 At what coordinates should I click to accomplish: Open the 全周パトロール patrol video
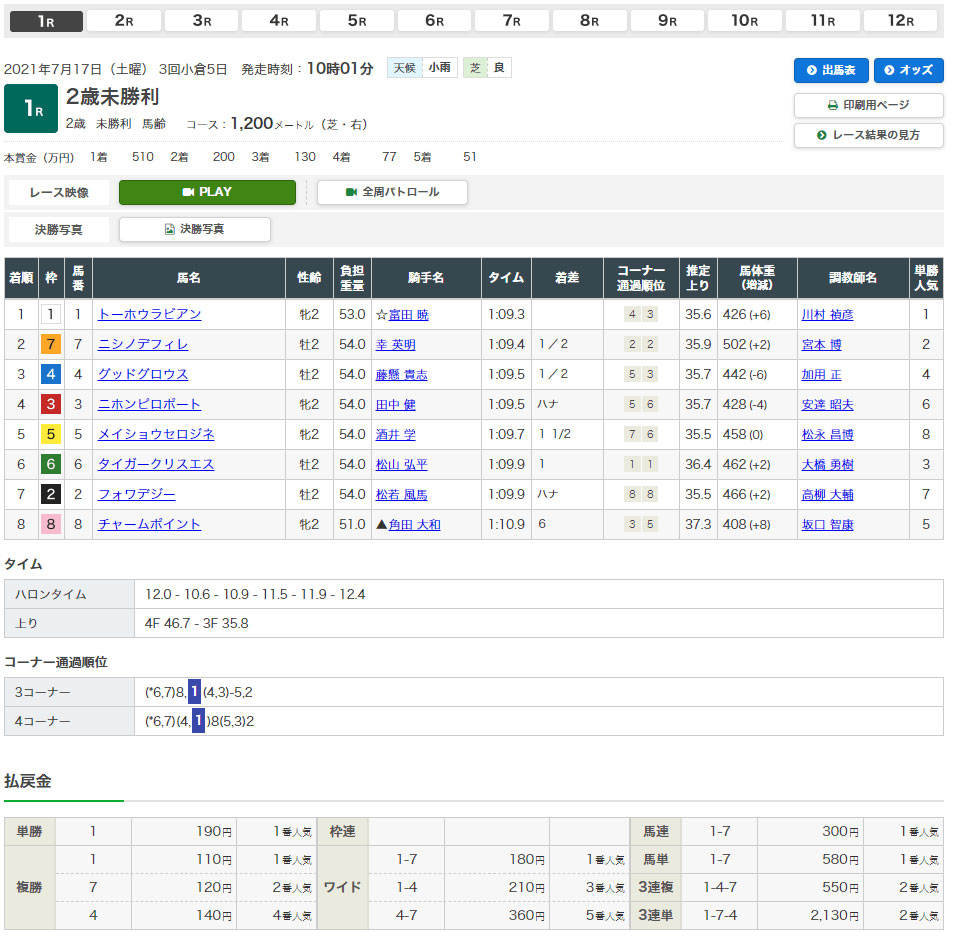[x=392, y=192]
